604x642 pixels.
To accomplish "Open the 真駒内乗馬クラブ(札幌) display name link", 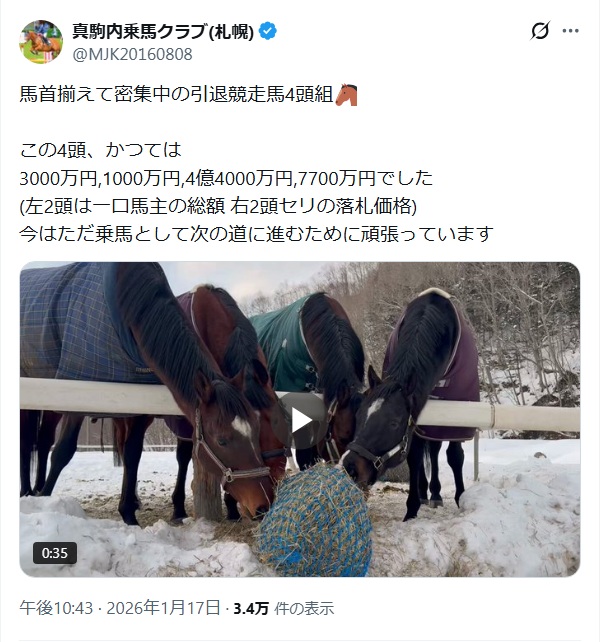I will pyautogui.click(x=163, y=31).
